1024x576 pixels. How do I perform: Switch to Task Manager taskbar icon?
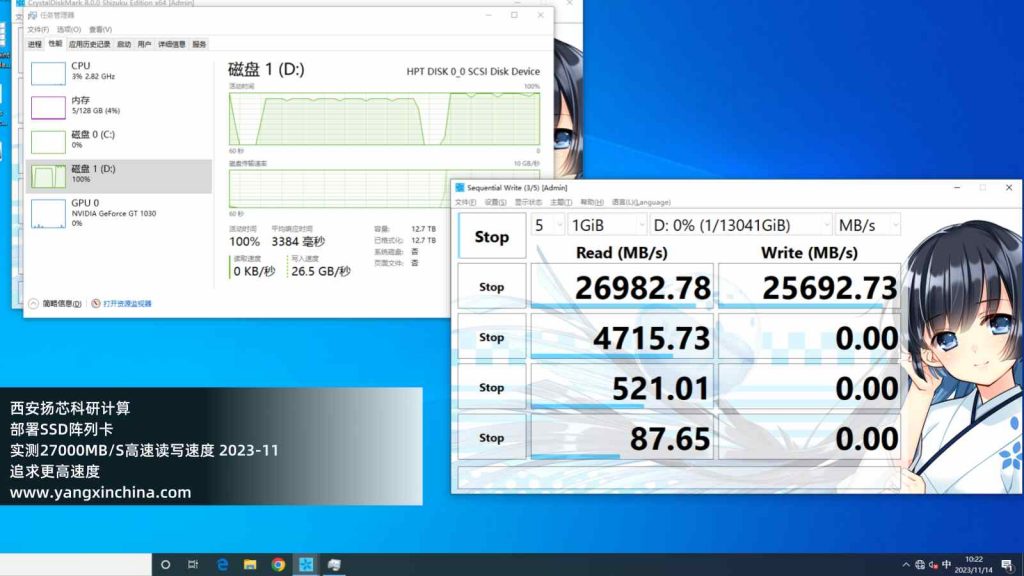click(x=334, y=564)
